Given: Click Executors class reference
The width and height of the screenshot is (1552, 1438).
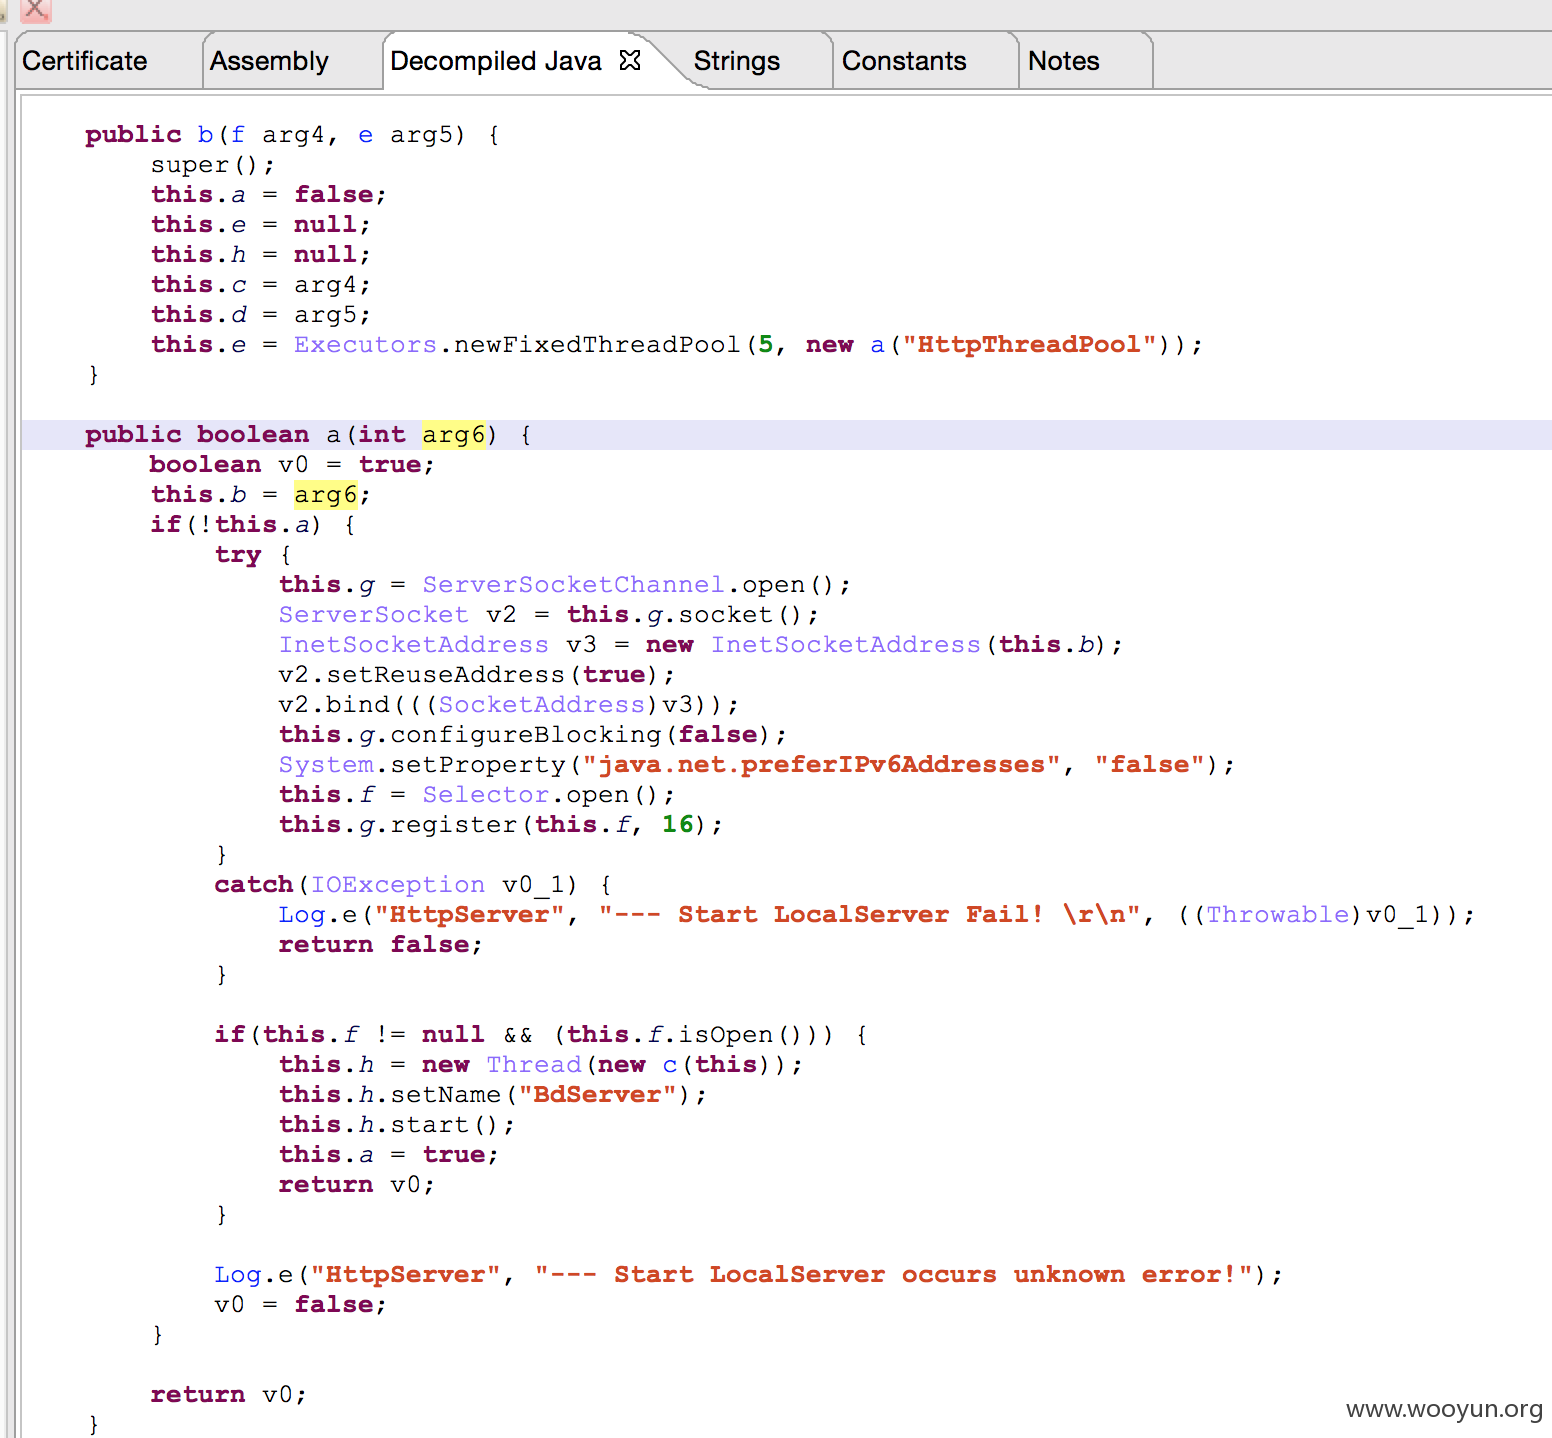Looking at the screenshot, I should coord(365,344).
